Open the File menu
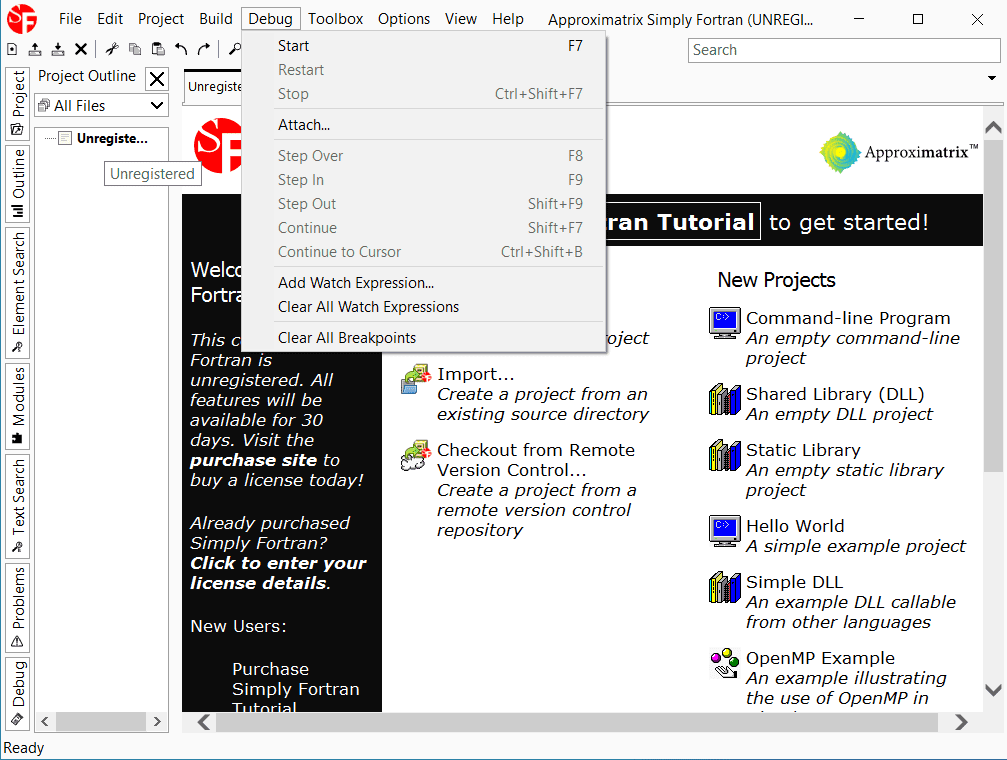This screenshot has height=760, width=1007. (70, 19)
